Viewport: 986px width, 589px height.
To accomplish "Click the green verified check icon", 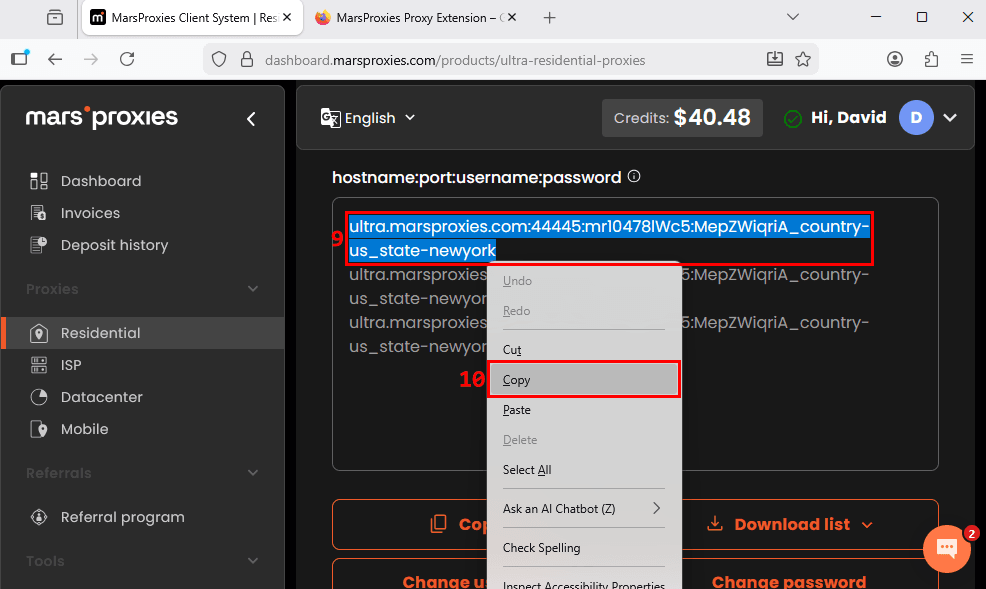I will [793, 118].
